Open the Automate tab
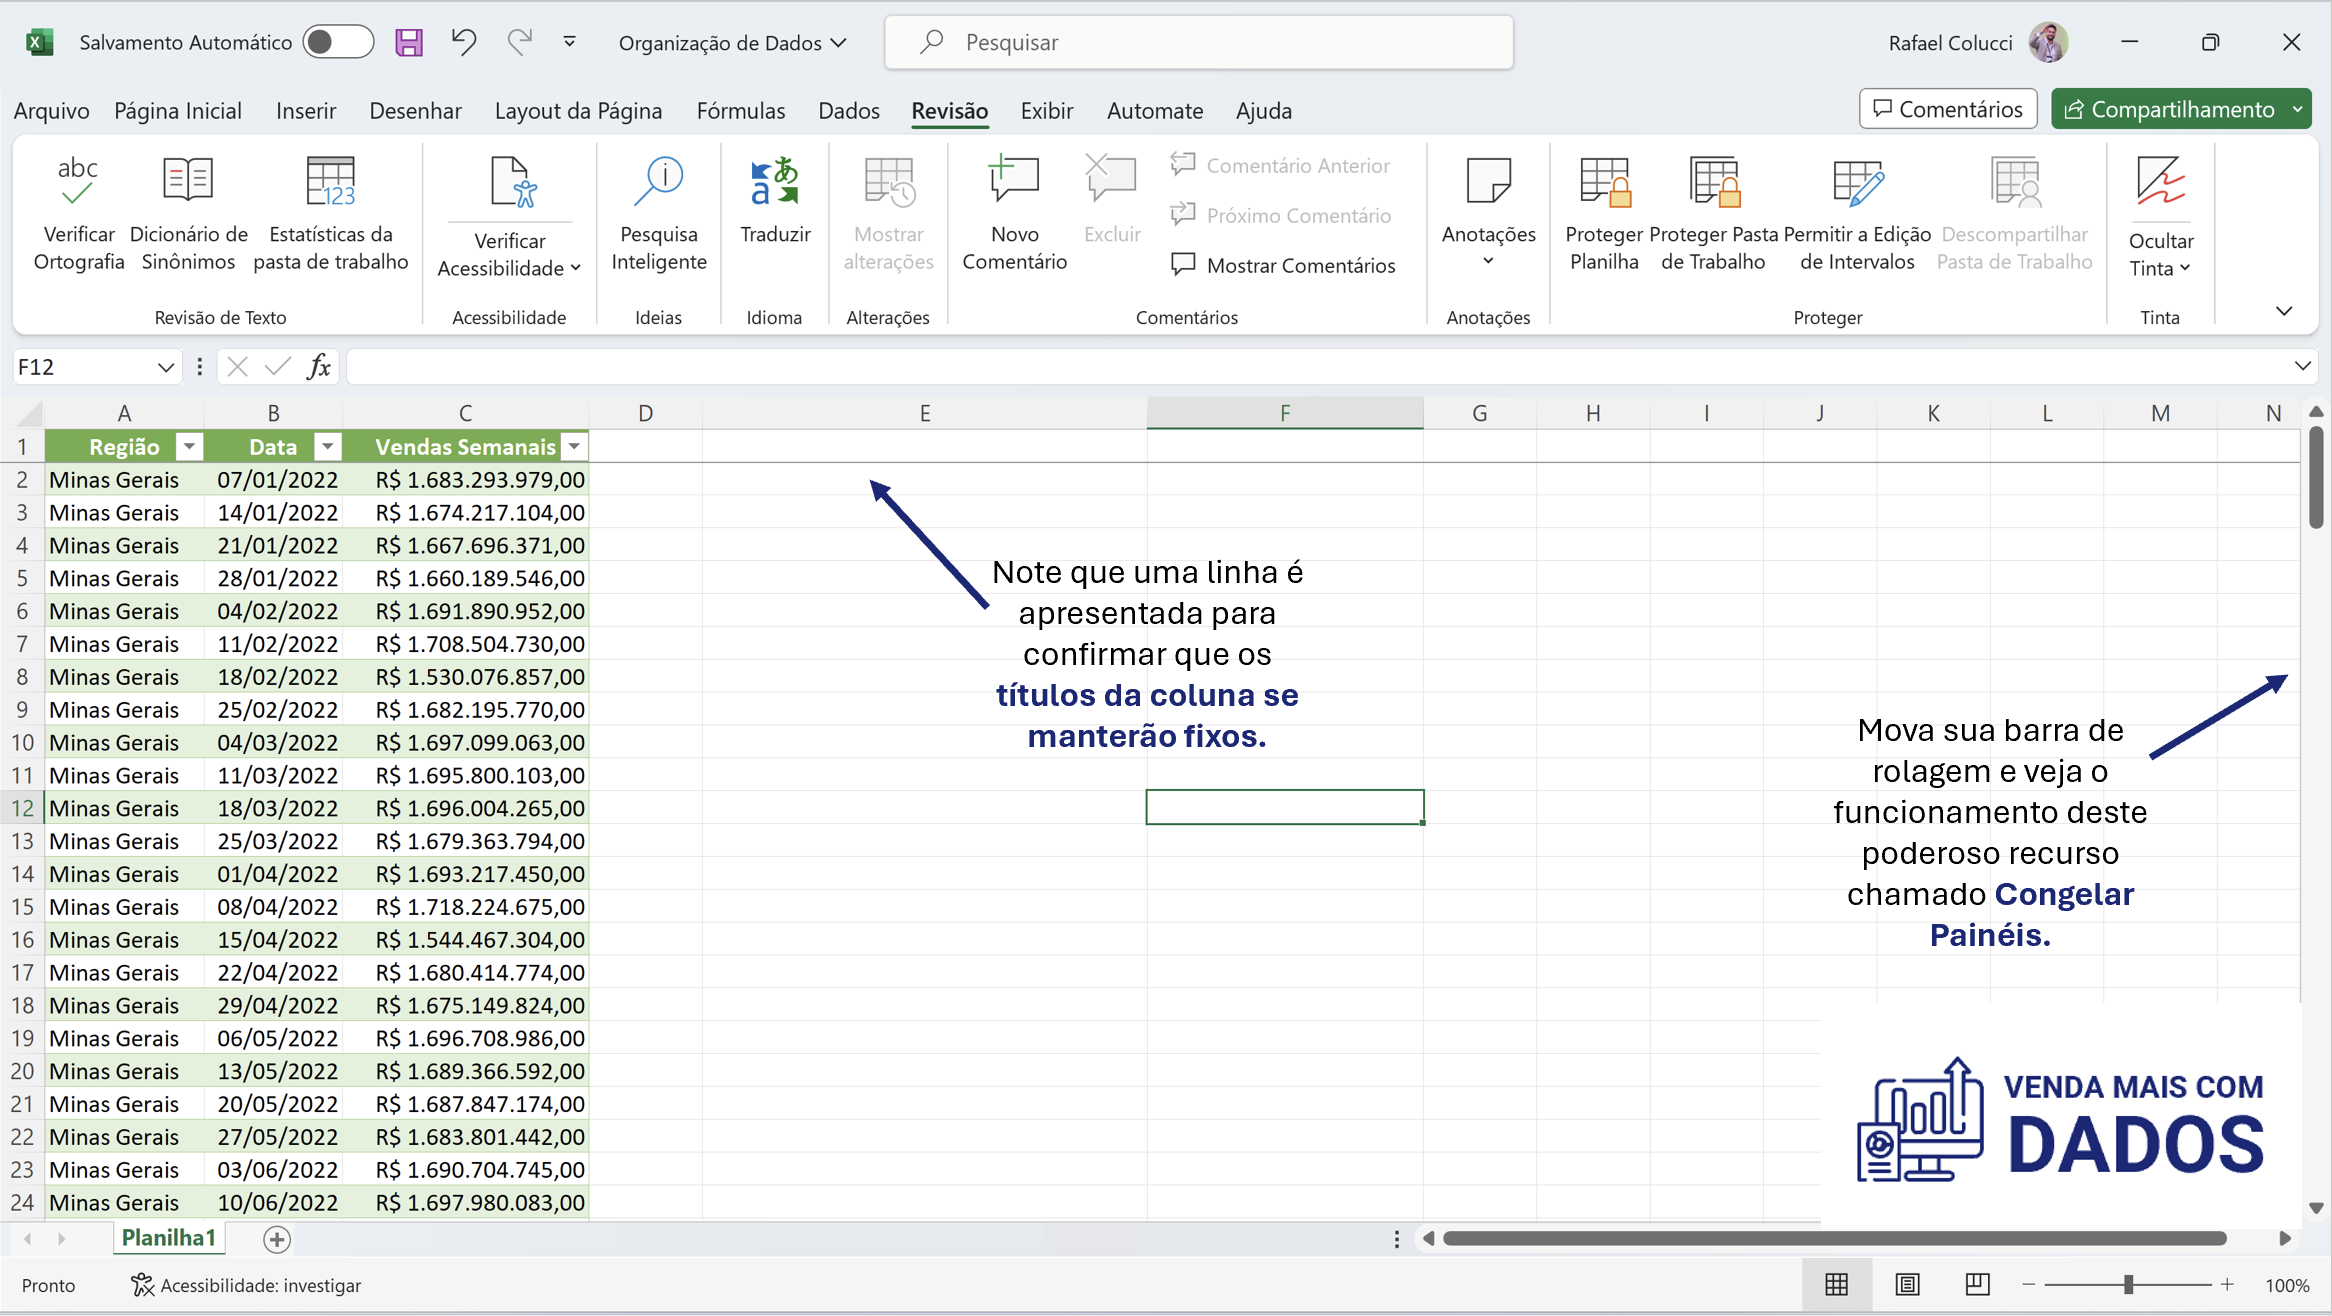 (1155, 110)
